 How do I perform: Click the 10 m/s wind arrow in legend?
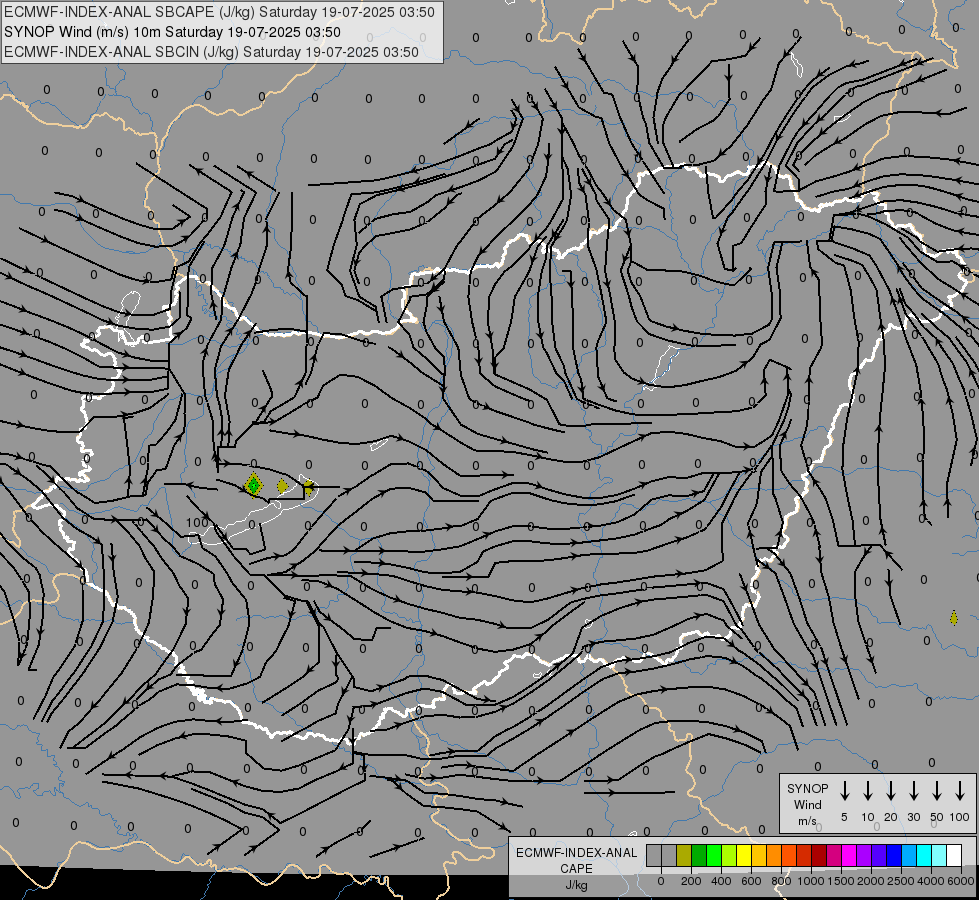click(x=867, y=790)
